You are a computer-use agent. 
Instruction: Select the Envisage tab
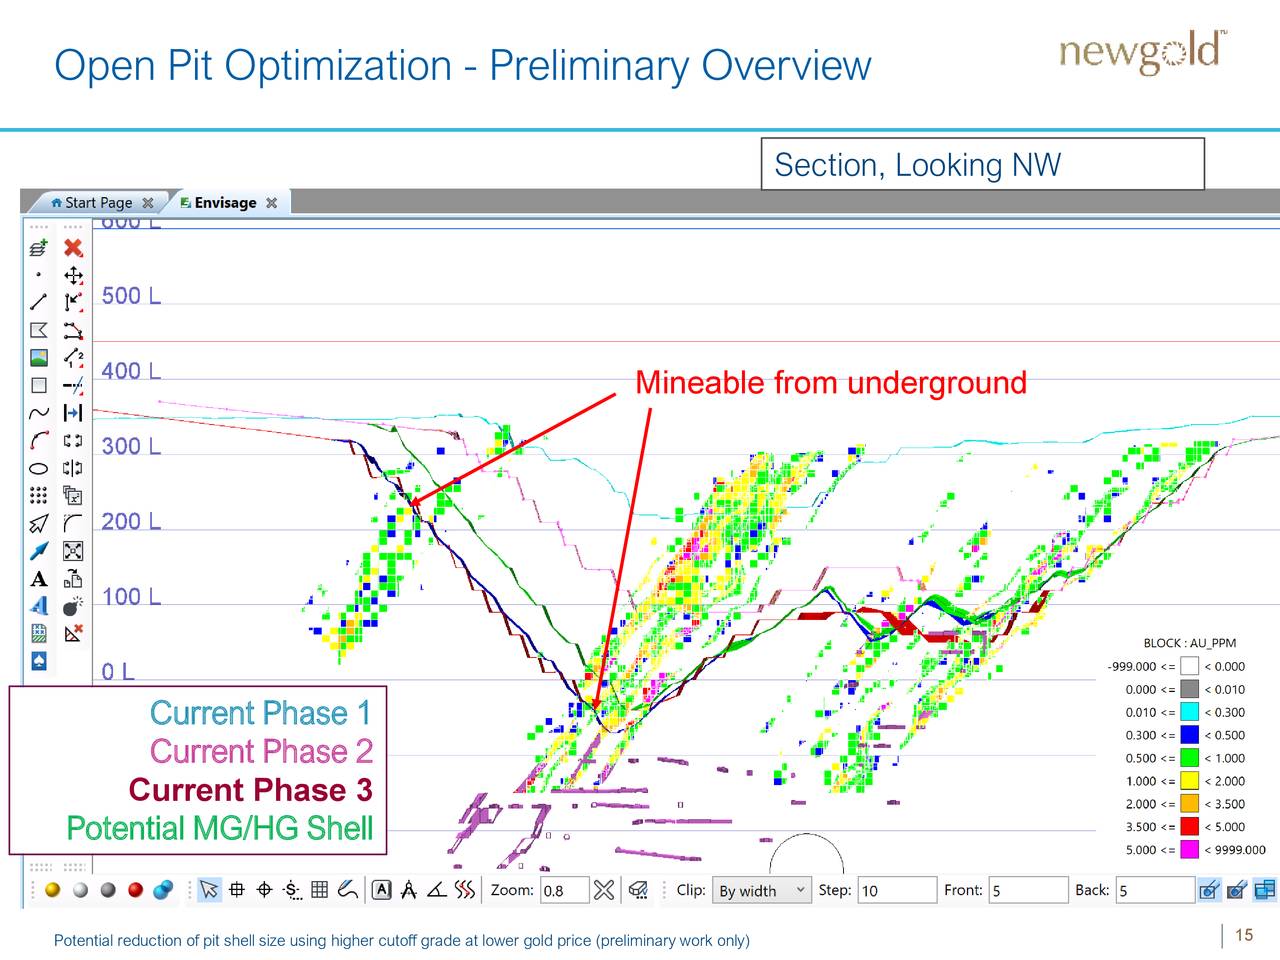[222, 202]
